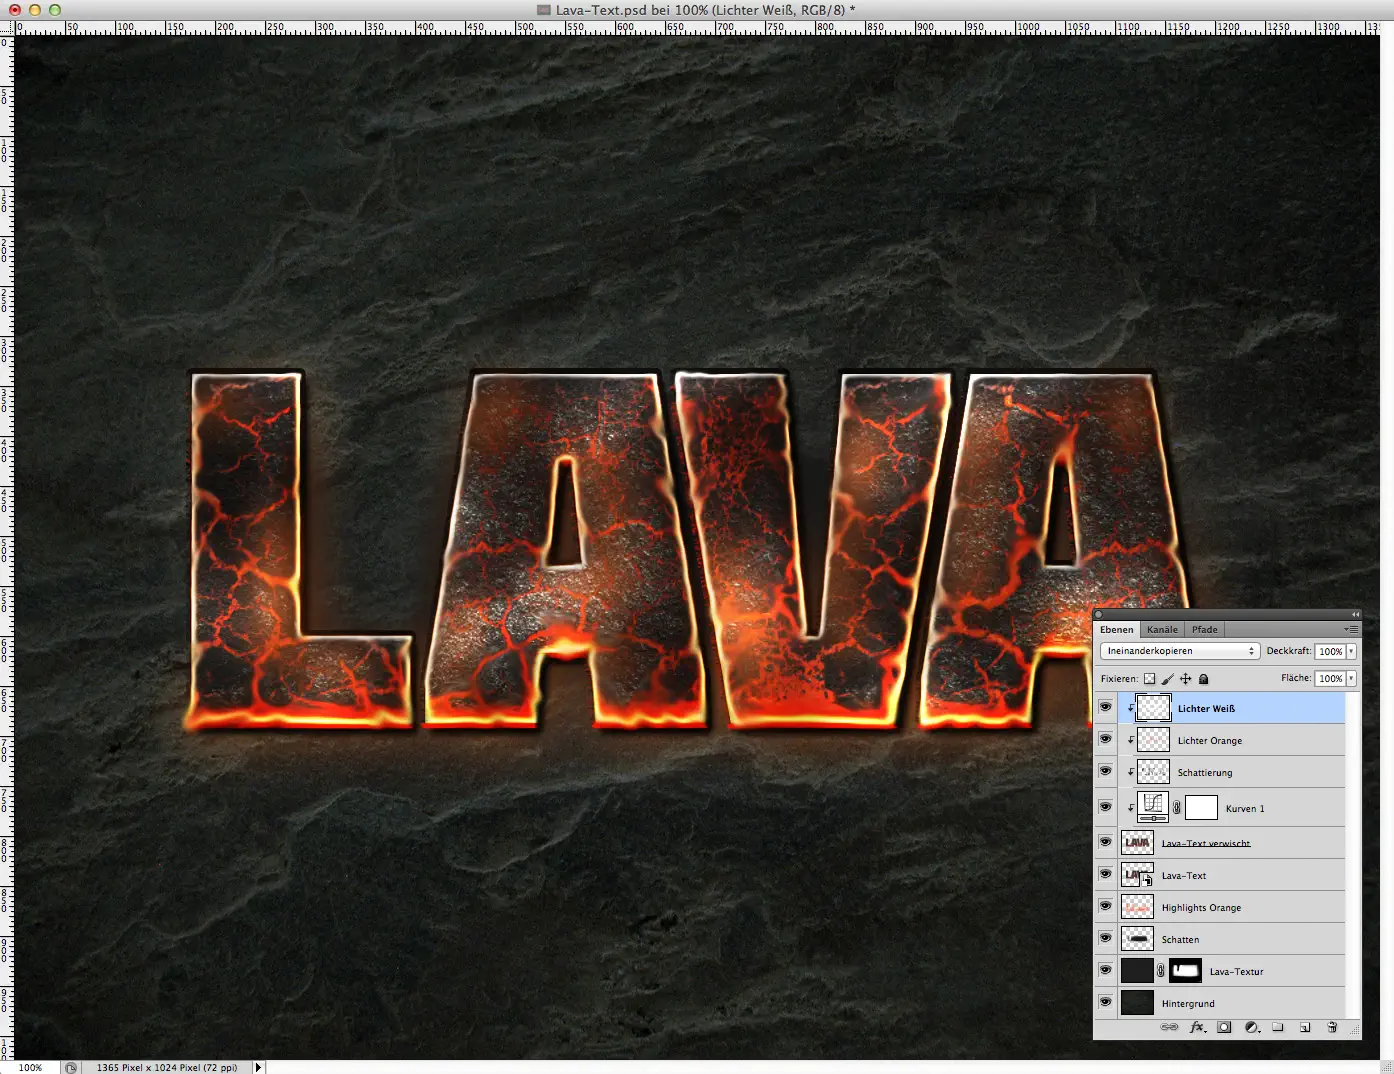Switch to the Pfade tab
Screen dimensions: 1394x1074
coord(1204,629)
